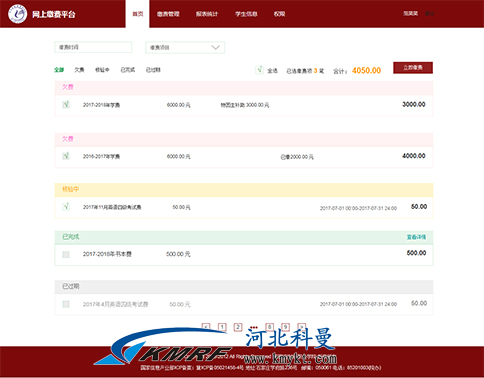Expand the 缴费项目 dropdown
Viewport: 484px width, 378px height.
(185, 47)
